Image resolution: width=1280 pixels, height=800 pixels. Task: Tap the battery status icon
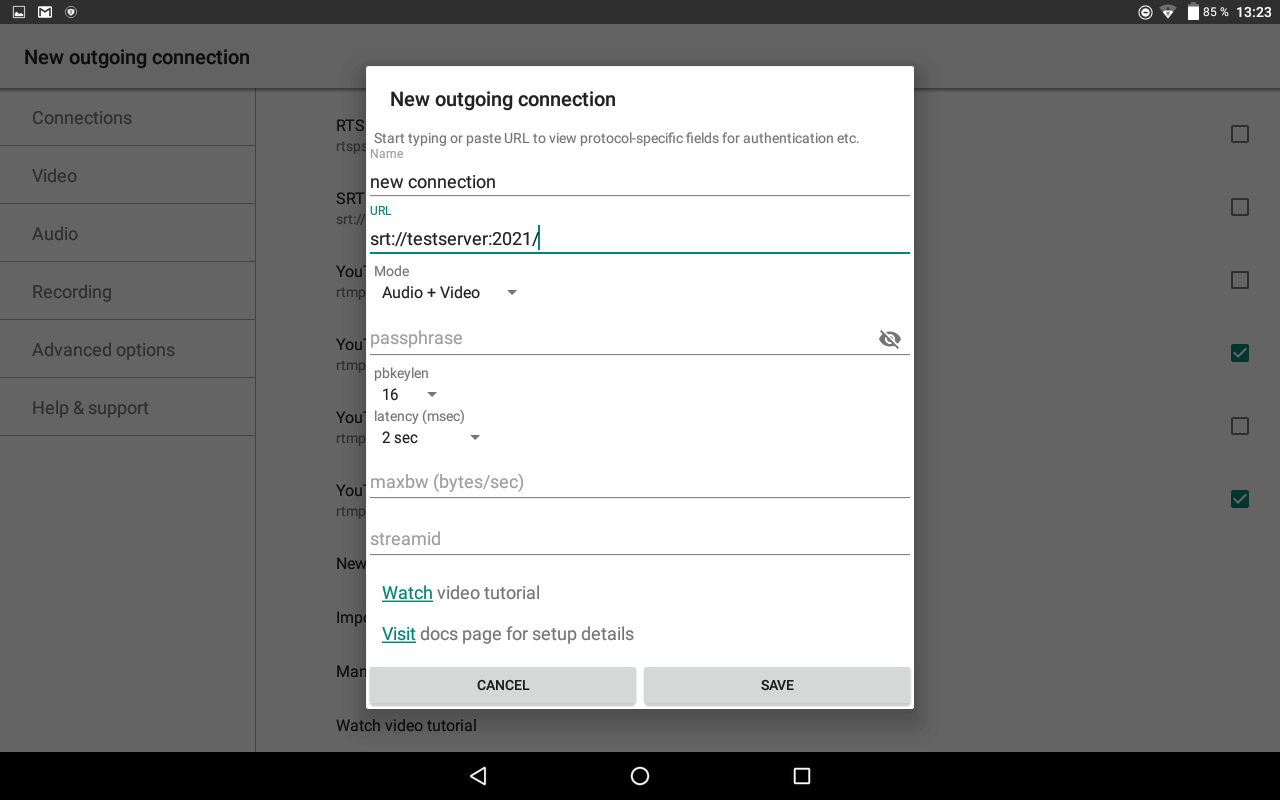coord(1193,12)
